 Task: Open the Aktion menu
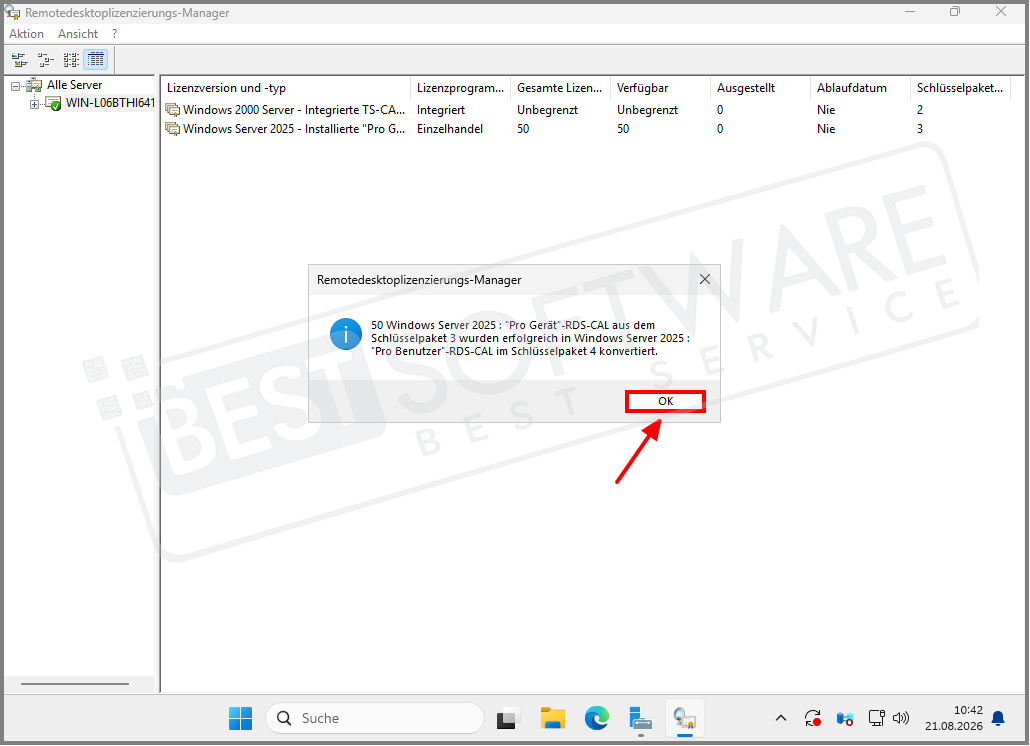pyautogui.click(x=26, y=33)
